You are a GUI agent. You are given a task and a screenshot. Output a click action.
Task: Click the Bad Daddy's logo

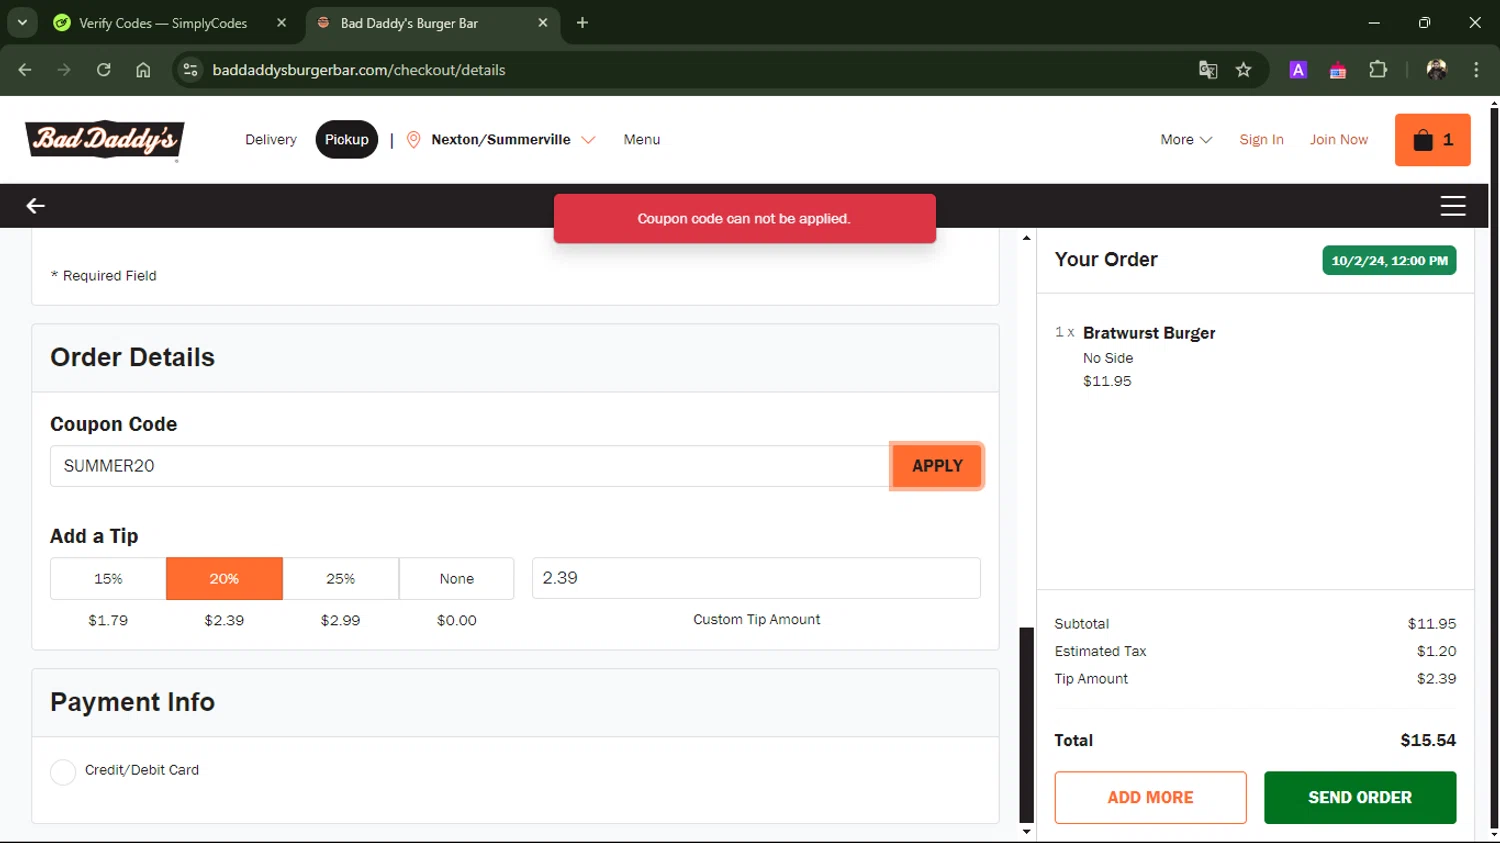coord(105,140)
